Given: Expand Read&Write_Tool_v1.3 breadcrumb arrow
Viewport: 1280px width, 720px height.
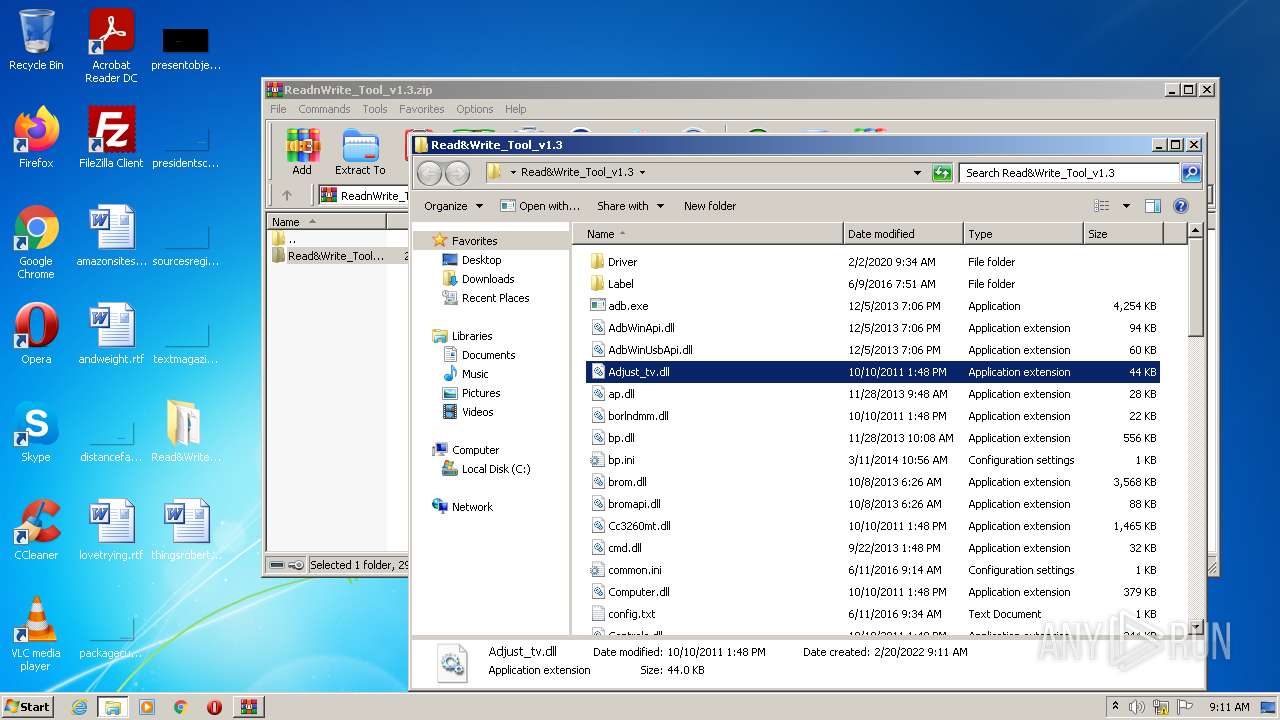Looking at the screenshot, I should [642, 172].
